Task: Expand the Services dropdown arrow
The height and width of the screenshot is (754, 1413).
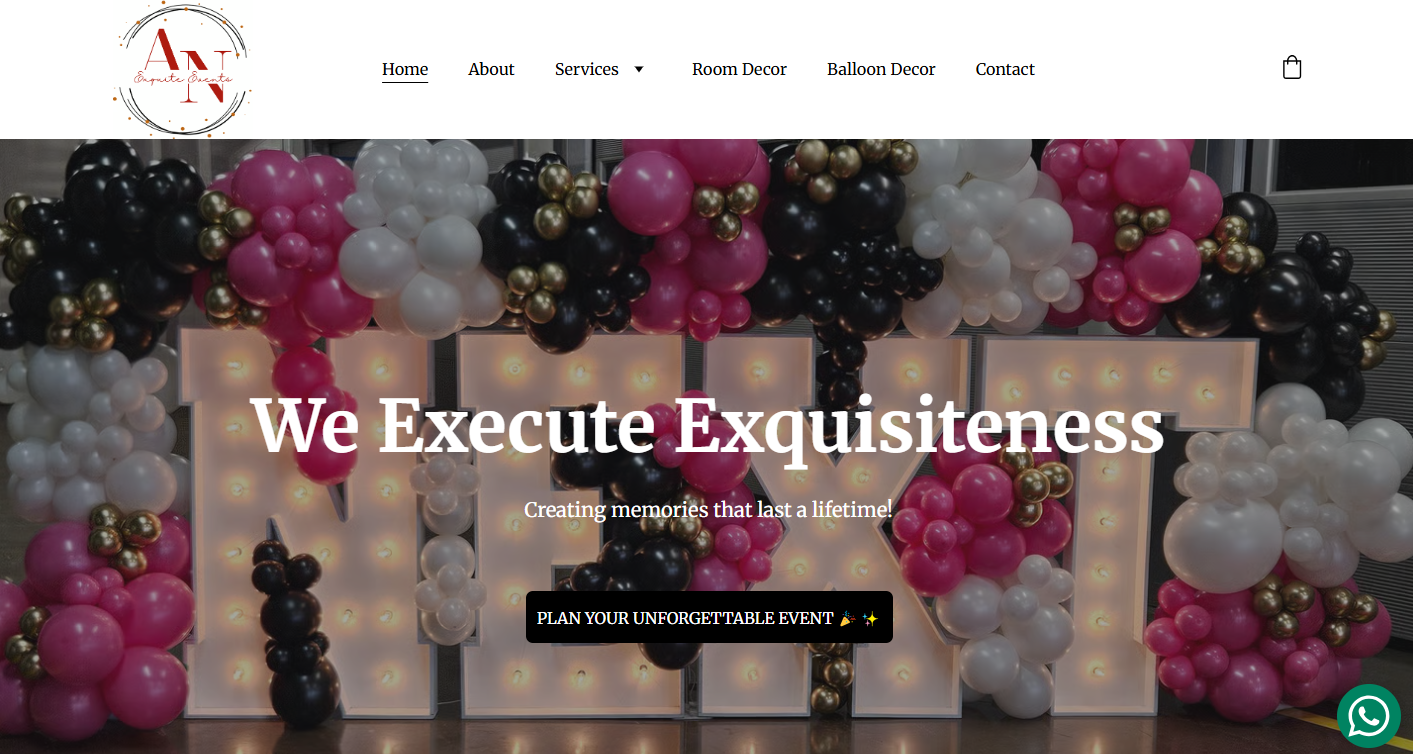Action: (x=639, y=69)
